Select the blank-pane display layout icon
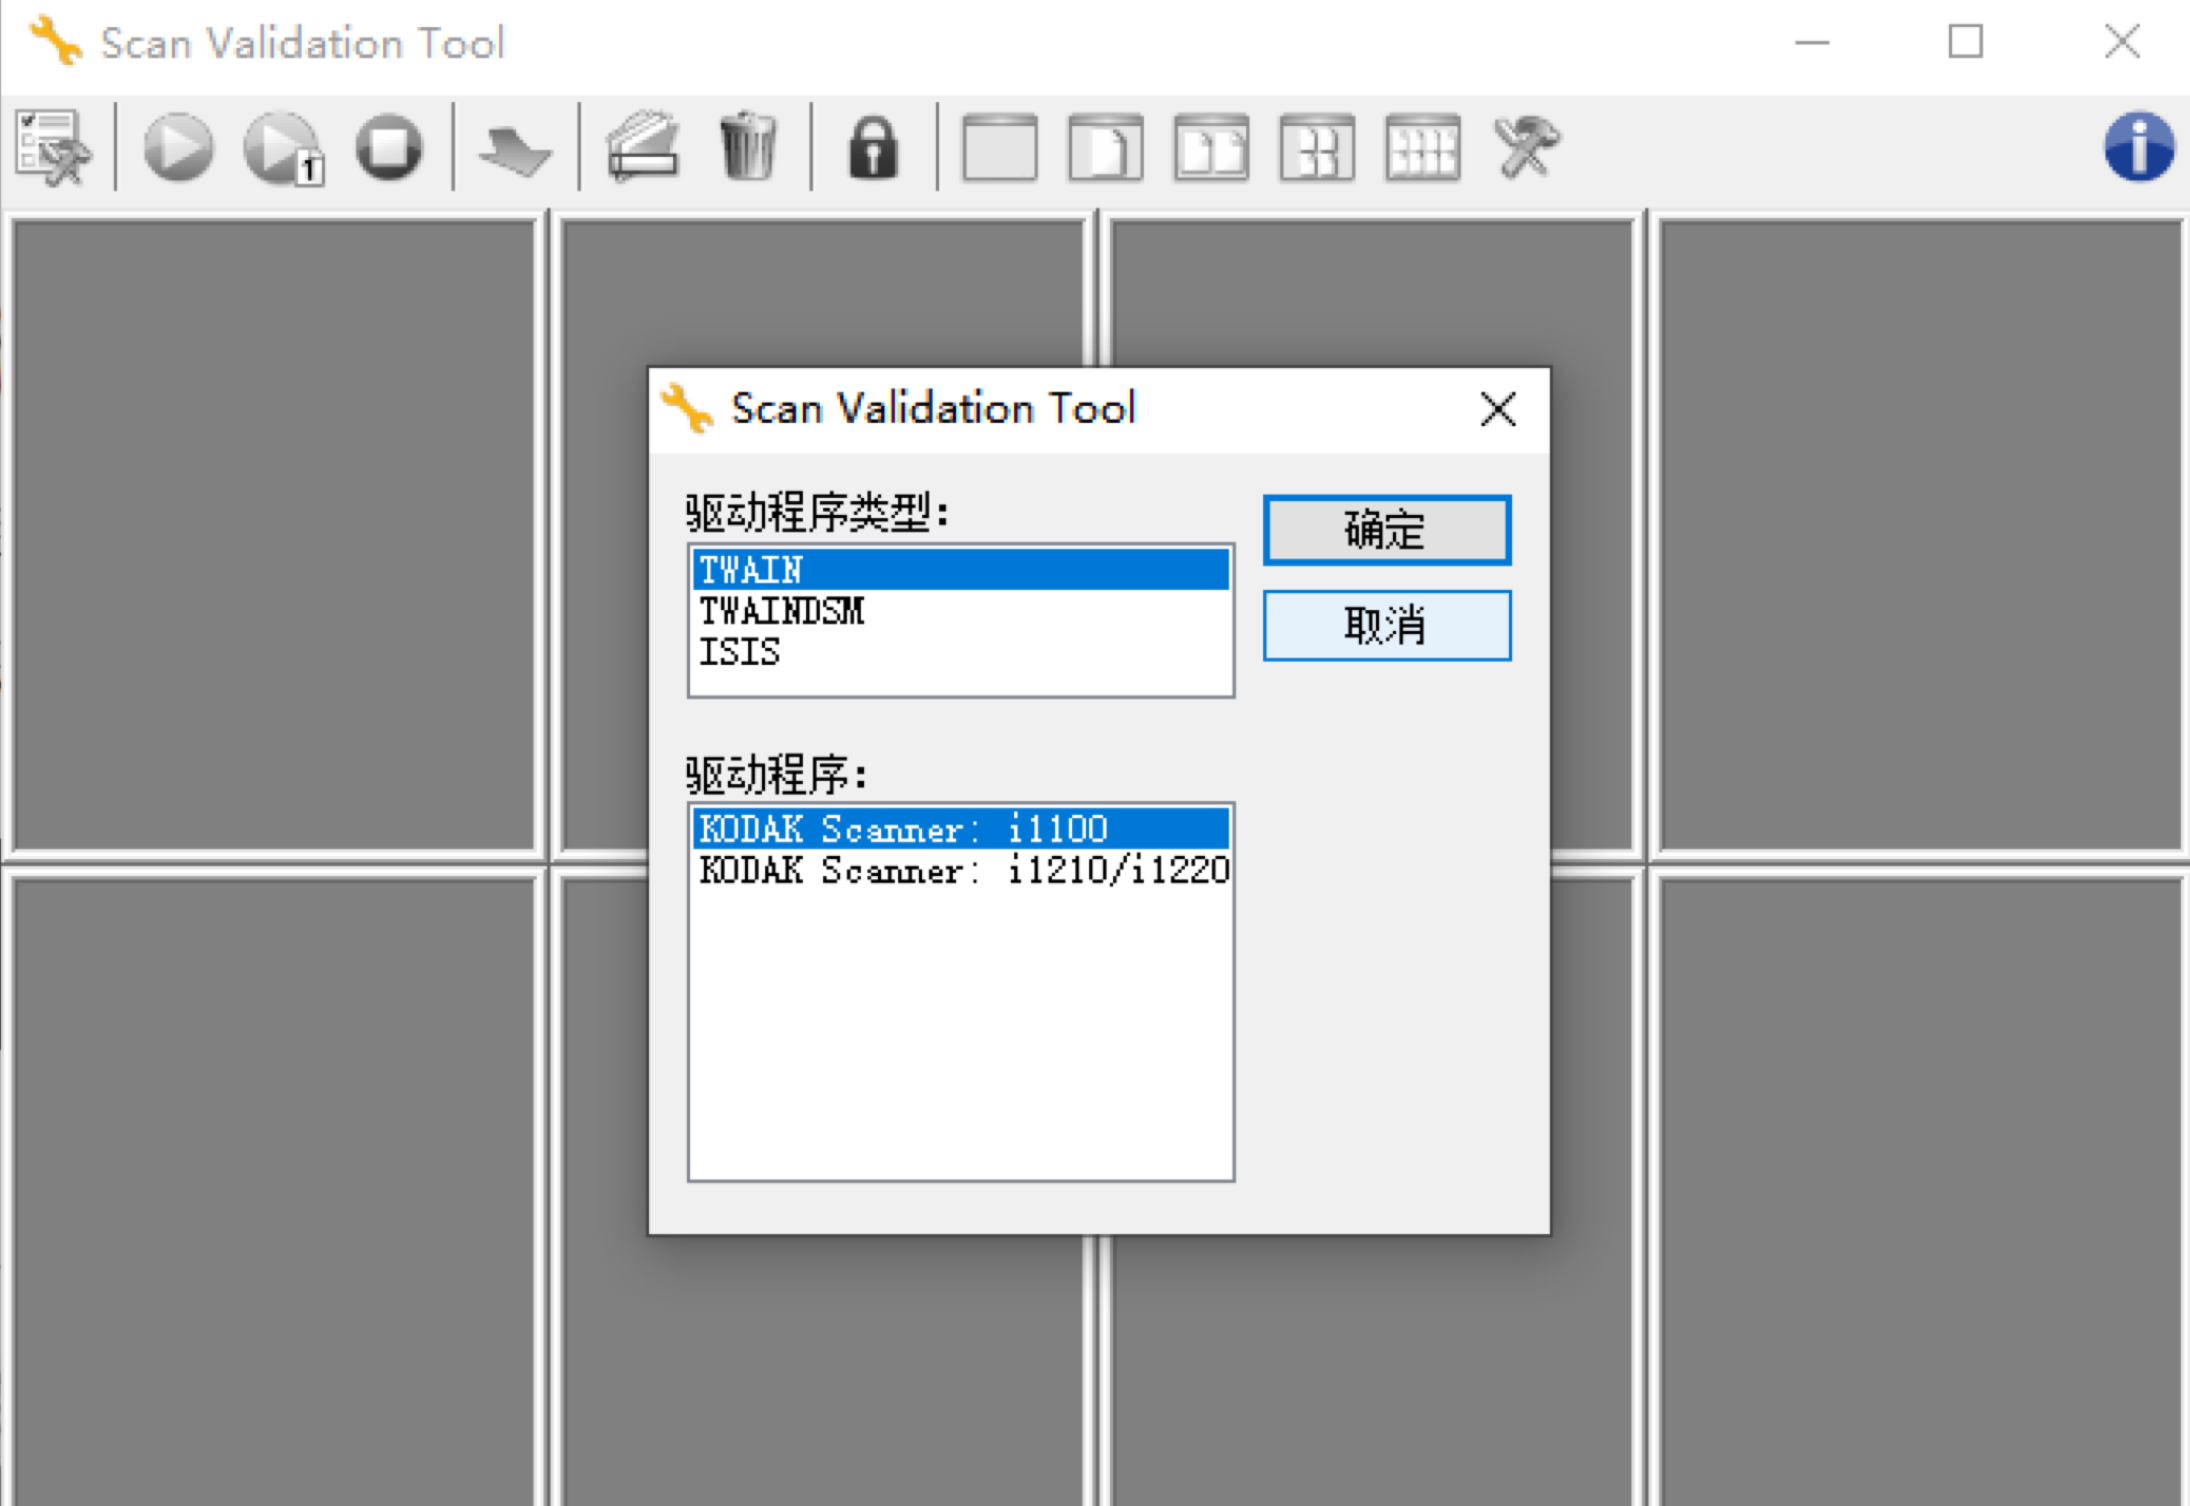This screenshot has width=2190, height=1506. [x=999, y=148]
